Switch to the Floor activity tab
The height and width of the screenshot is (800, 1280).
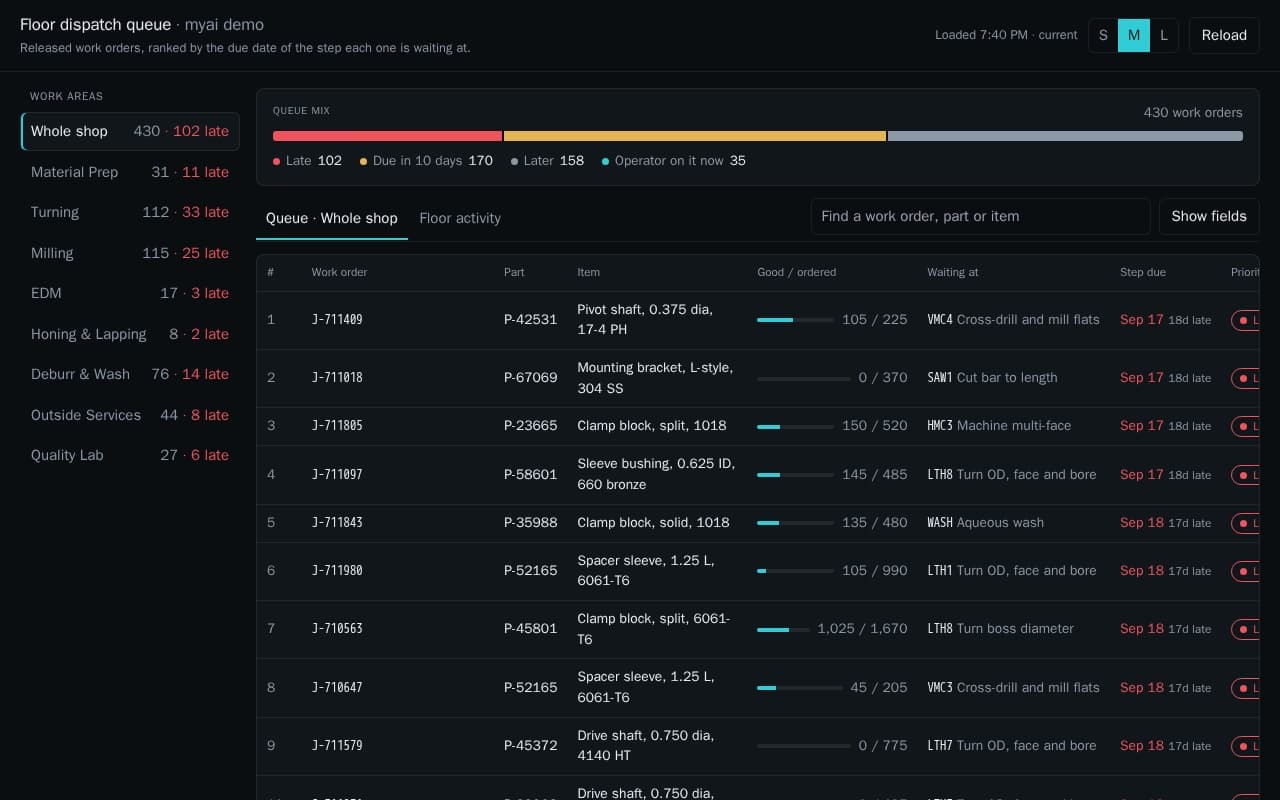click(460, 218)
